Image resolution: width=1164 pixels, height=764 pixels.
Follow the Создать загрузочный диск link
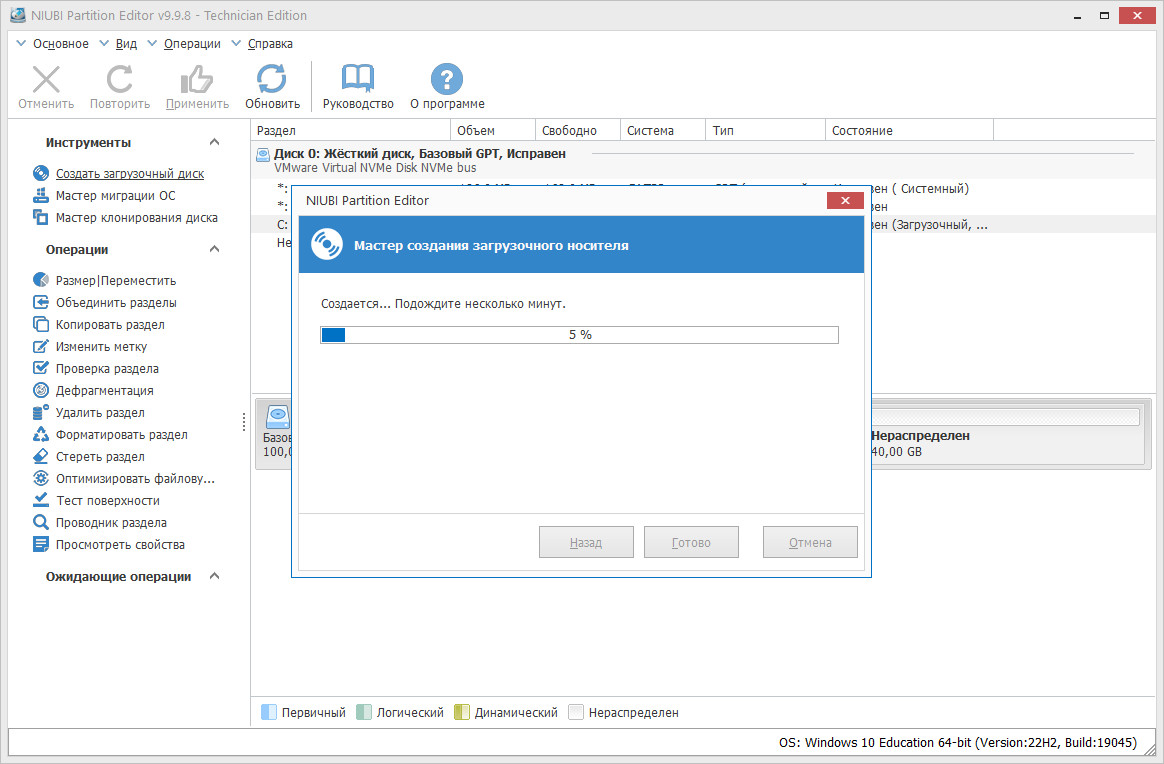[130, 174]
